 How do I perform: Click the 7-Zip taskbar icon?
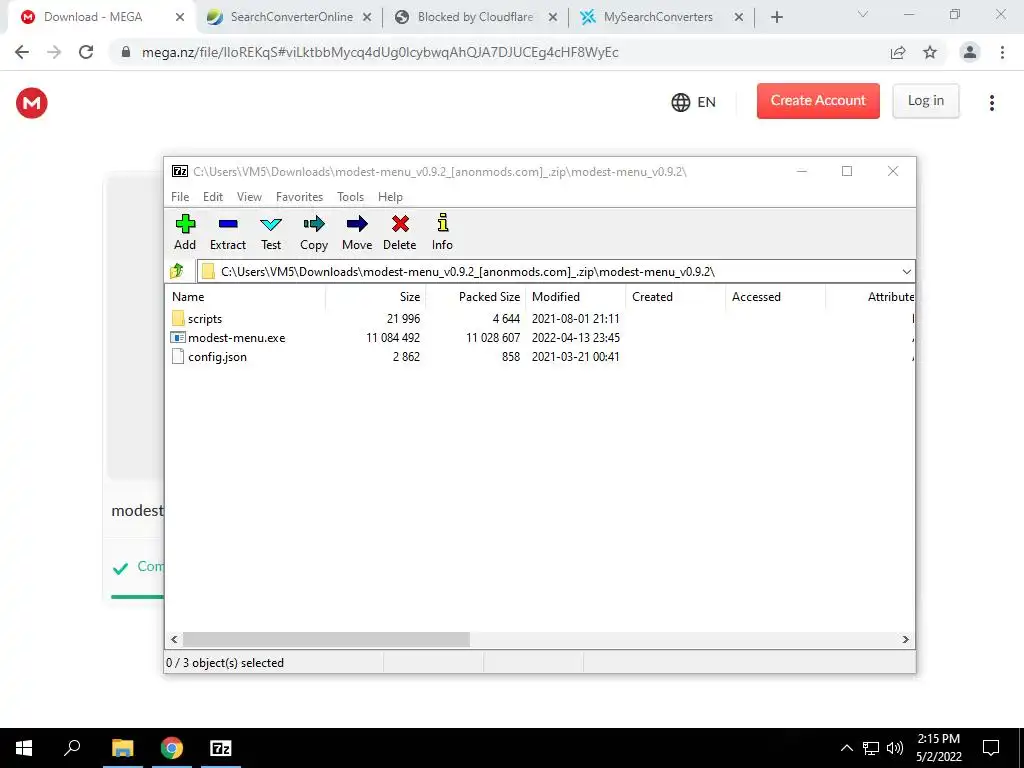(x=221, y=748)
